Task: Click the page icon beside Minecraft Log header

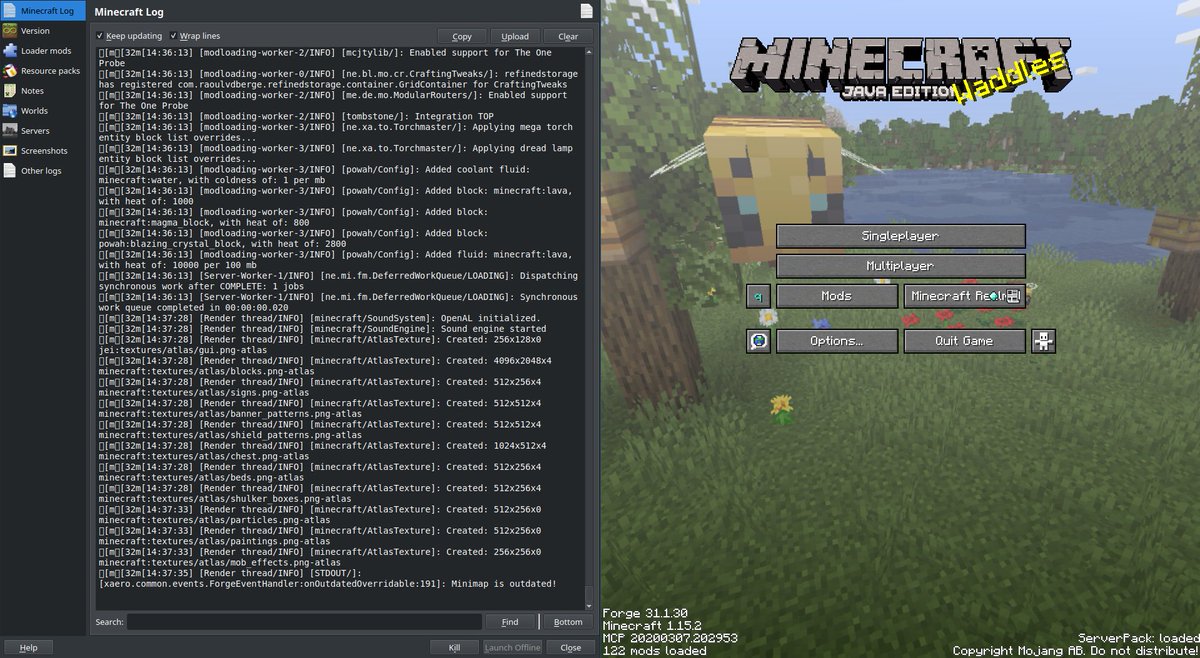Action: click(x=586, y=11)
